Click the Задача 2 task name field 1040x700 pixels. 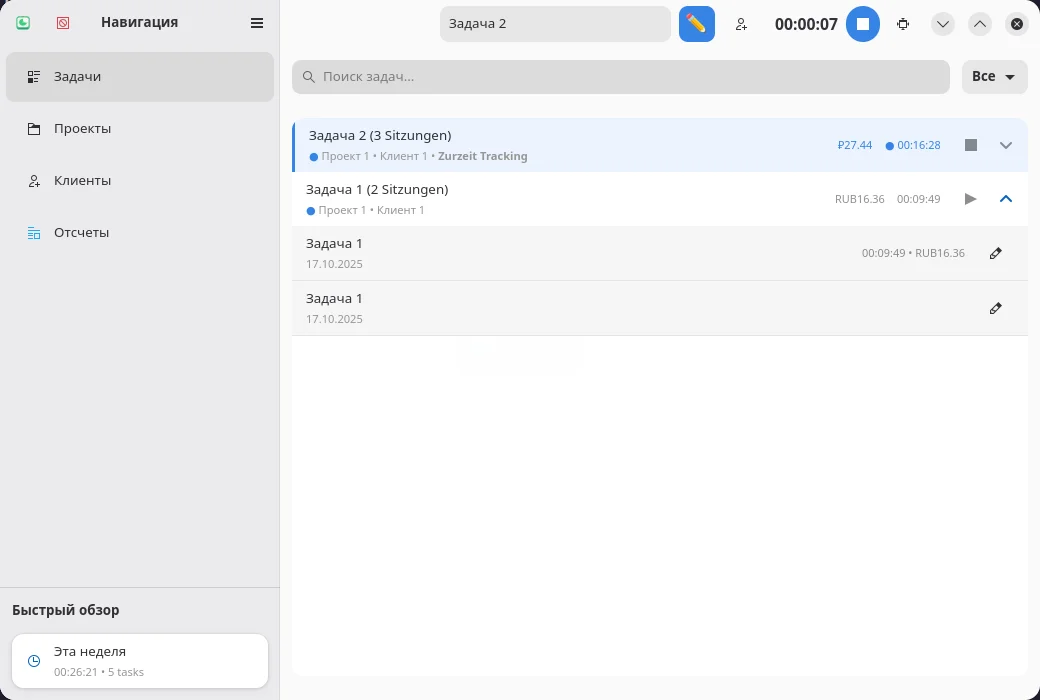pyautogui.click(x=555, y=24)
